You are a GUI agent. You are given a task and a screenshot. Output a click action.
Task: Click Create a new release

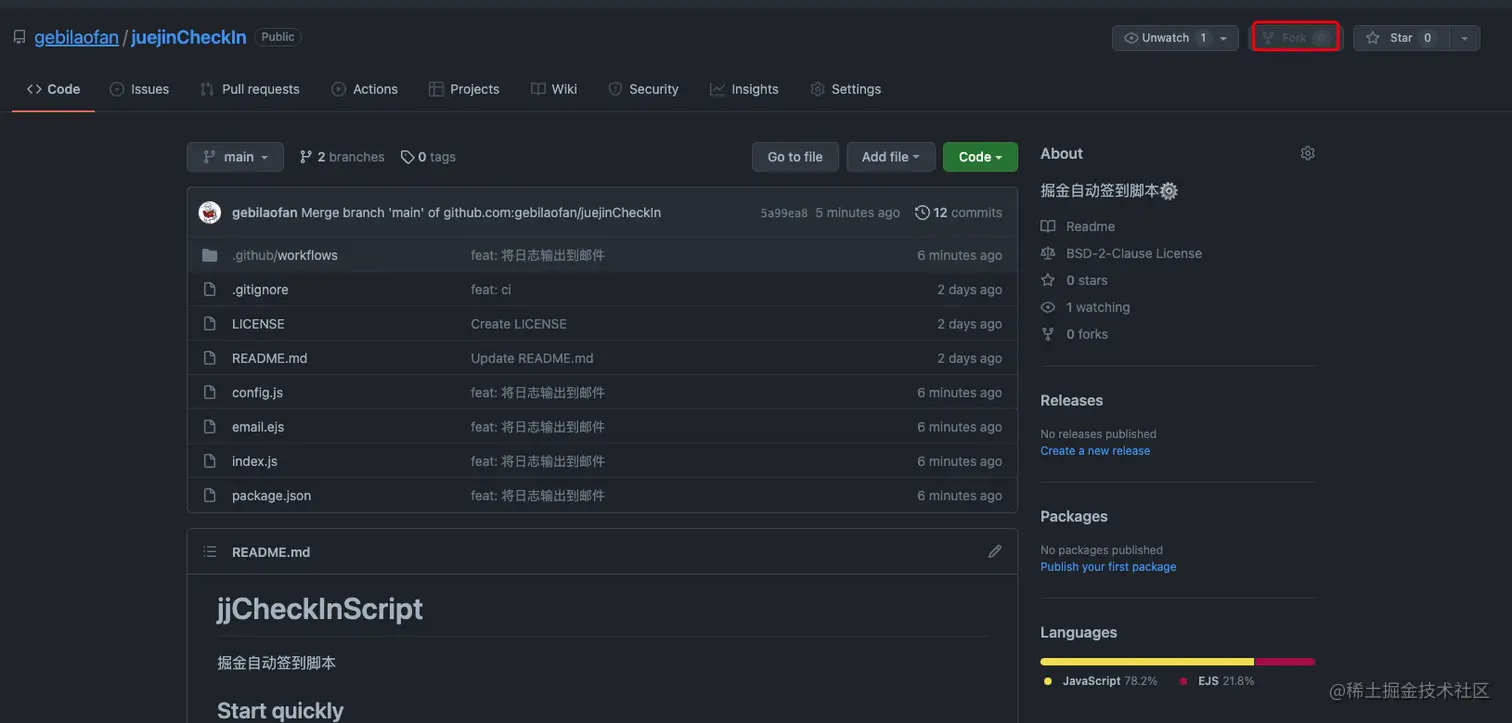(1095, 451)
